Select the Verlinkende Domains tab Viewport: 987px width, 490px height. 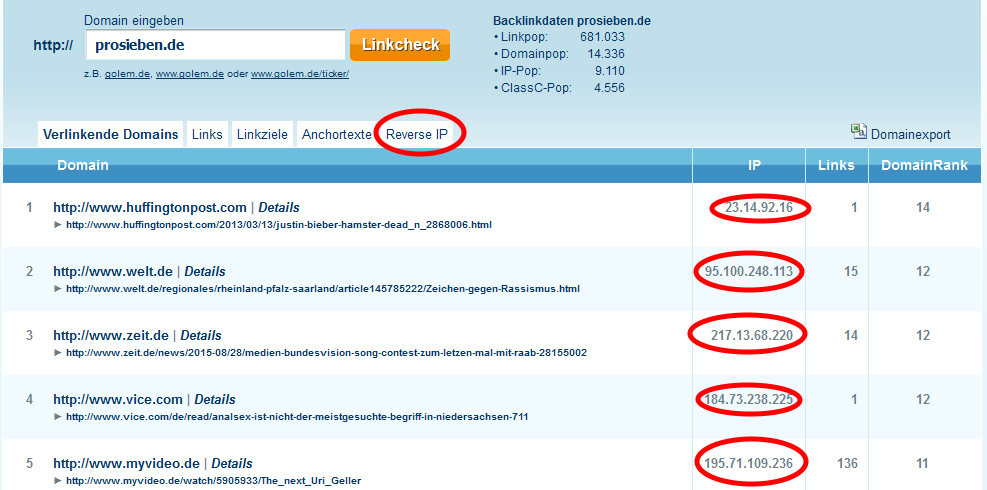point(111,134)
